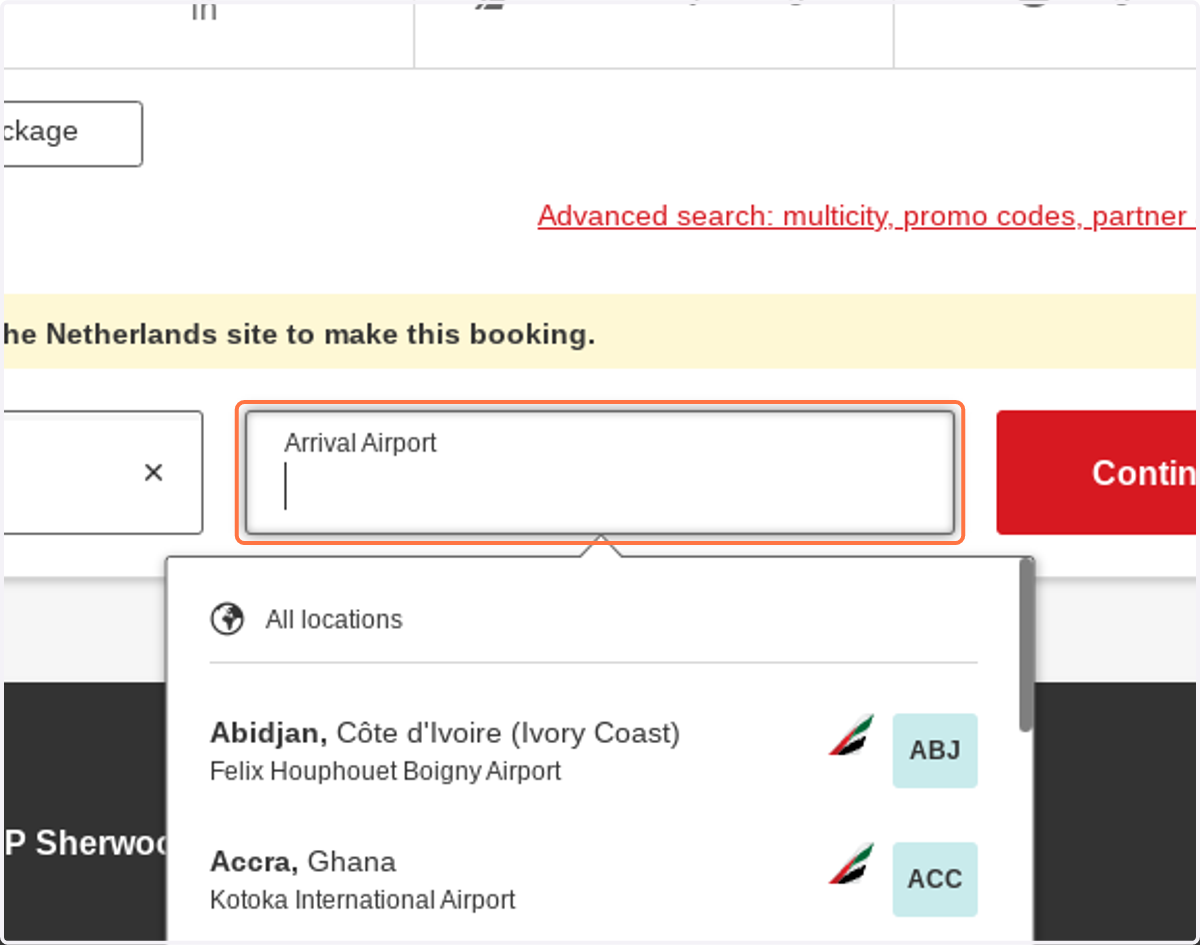
Task: Click the globe icon beside All locations
Action: point(227,619)
